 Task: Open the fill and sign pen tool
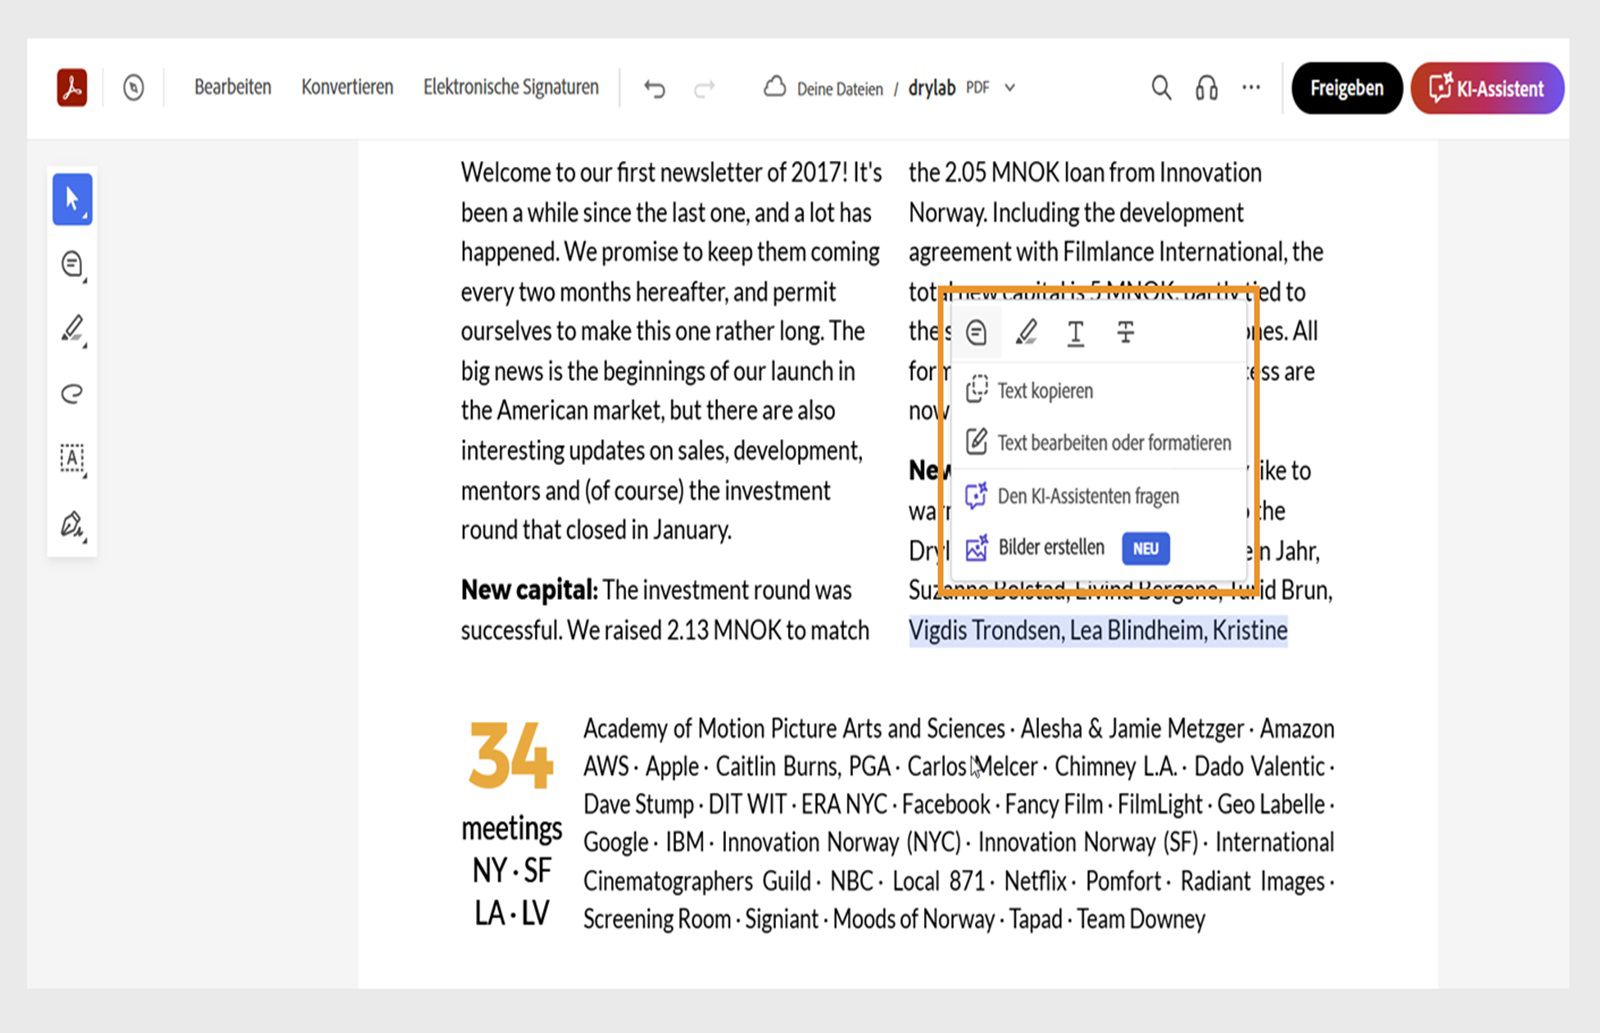click(x=72, y=524)
